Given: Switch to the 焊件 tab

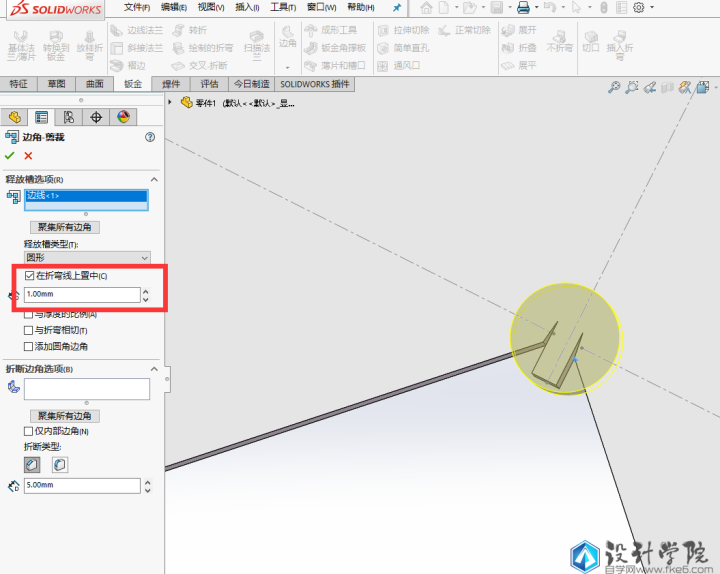Looking at the screenshot, I should coord(171,84).
